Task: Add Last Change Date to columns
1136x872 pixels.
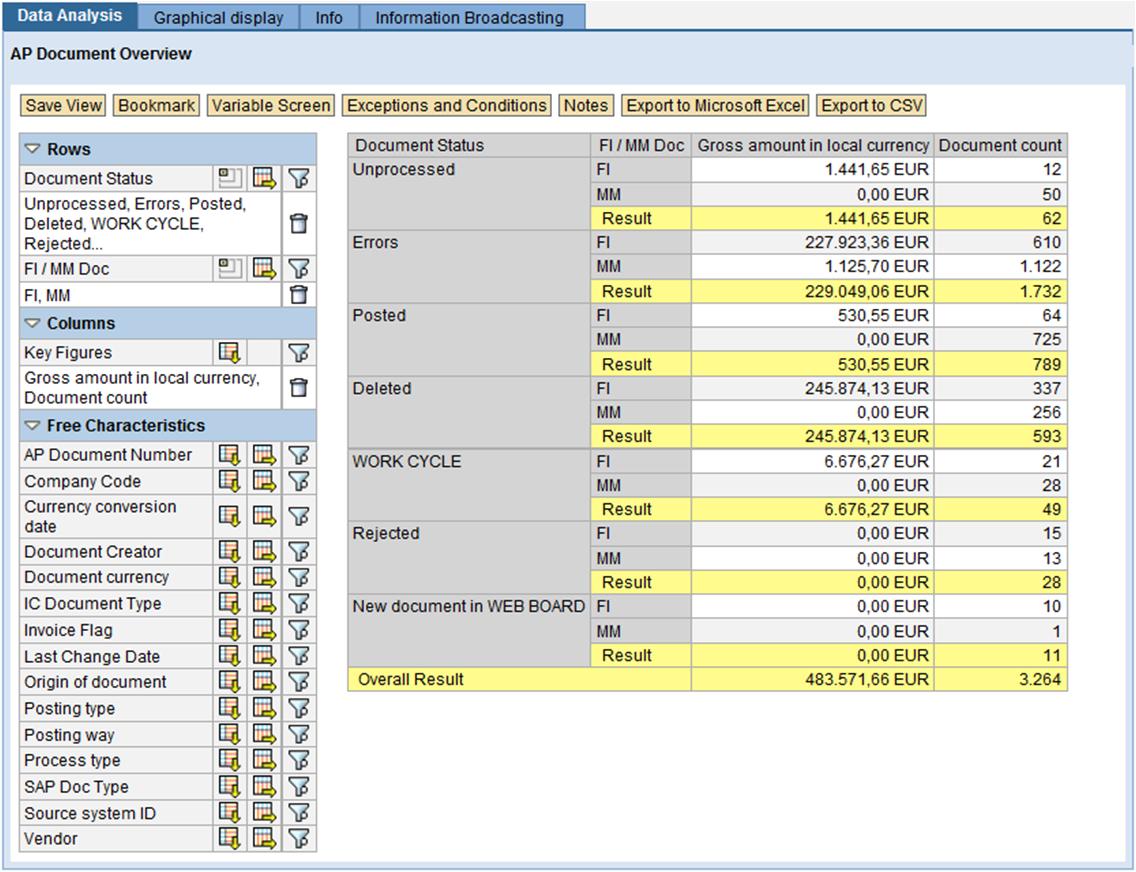Action: 263,656
